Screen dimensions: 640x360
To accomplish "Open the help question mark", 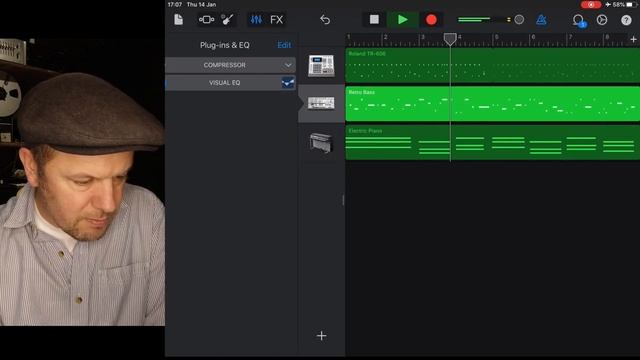I will pyautogui.click(x=626, y=20).
